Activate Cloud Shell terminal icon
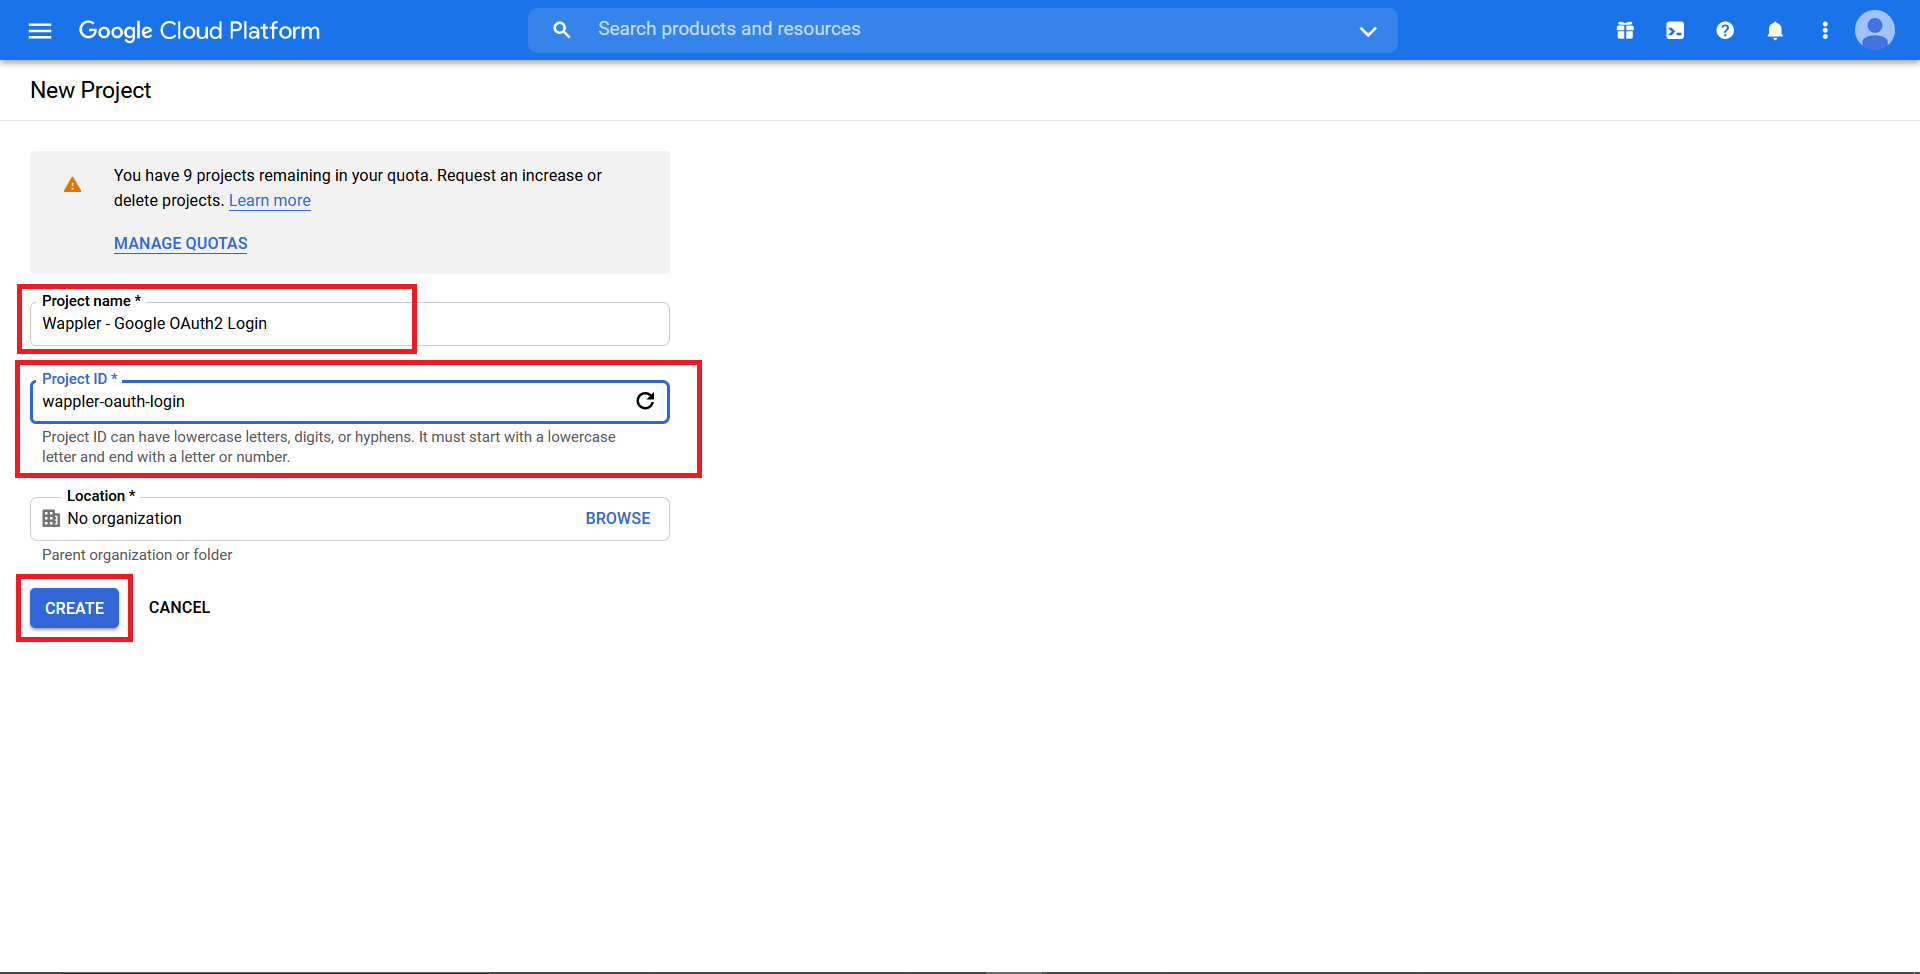Image resolution: width=1920 pixels, height=974 pixels. click(x=1675, y=31)
